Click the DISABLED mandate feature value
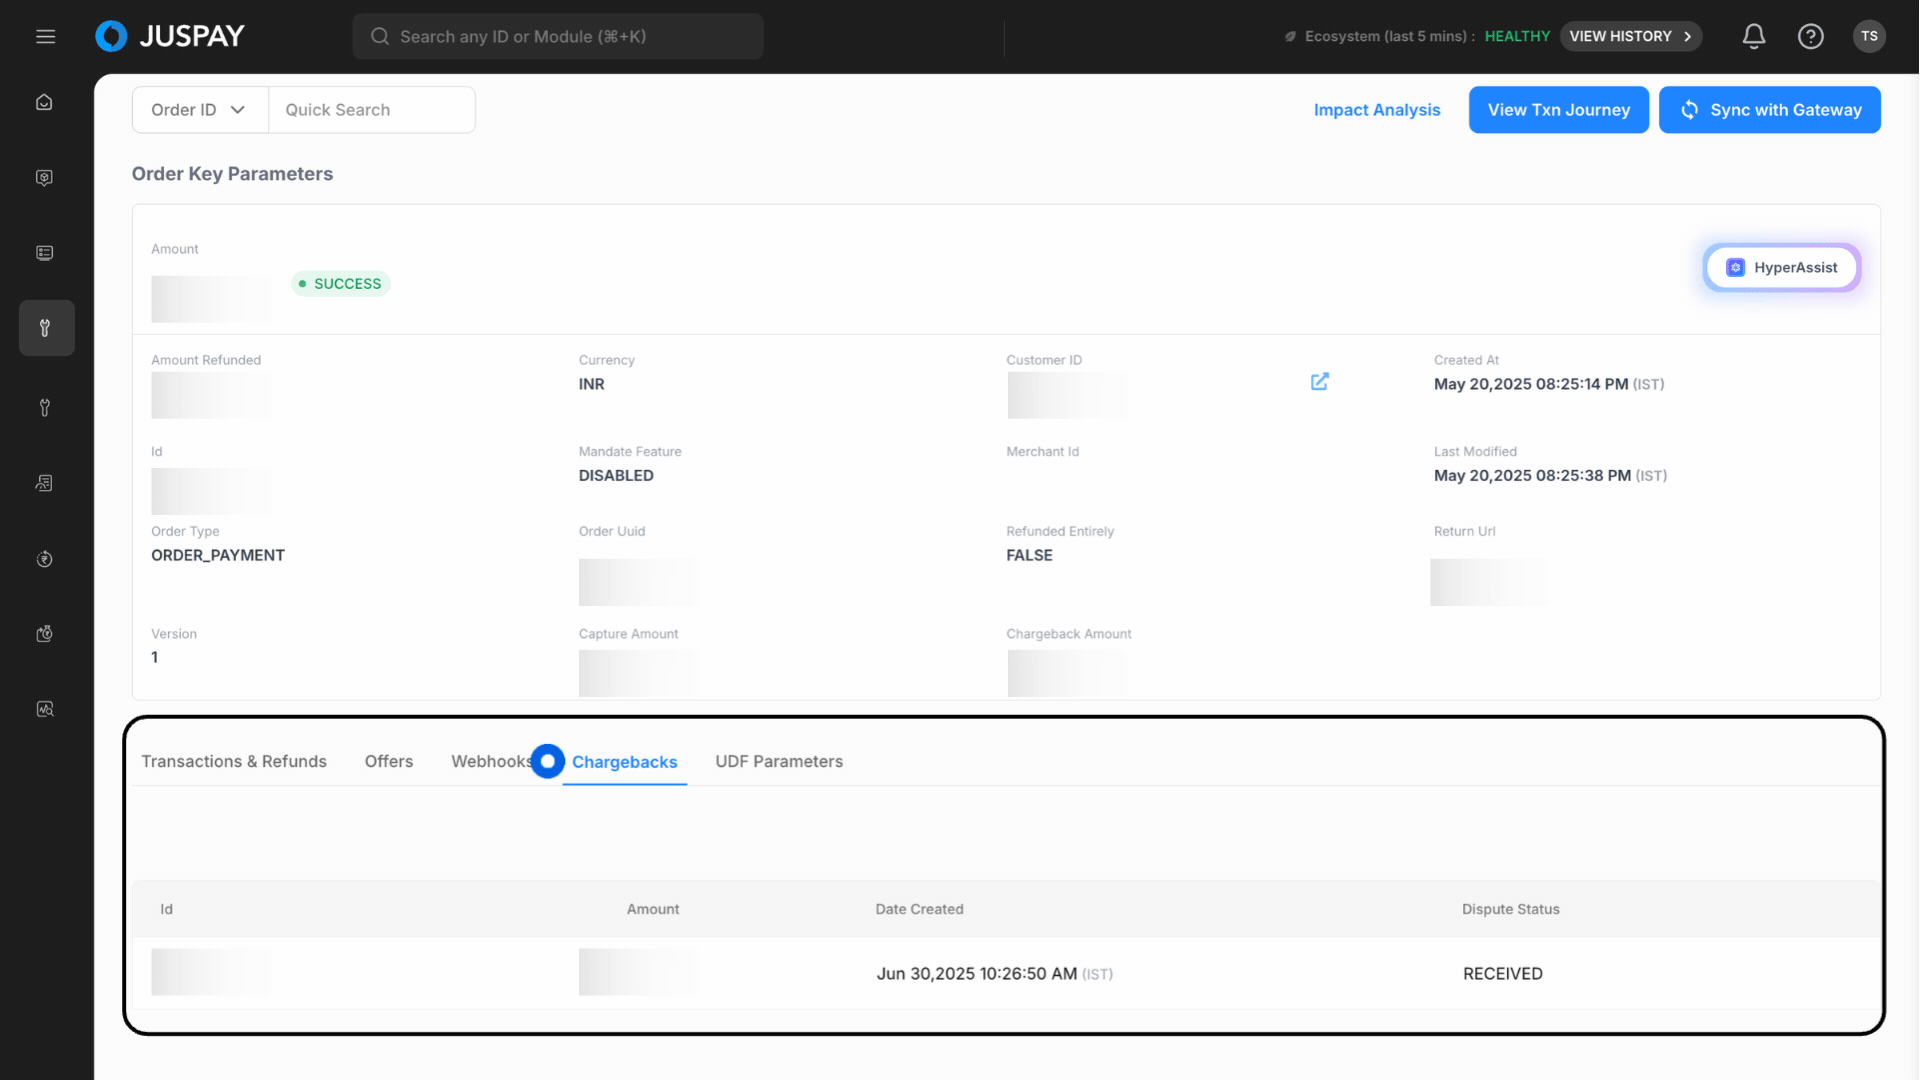 616,476
